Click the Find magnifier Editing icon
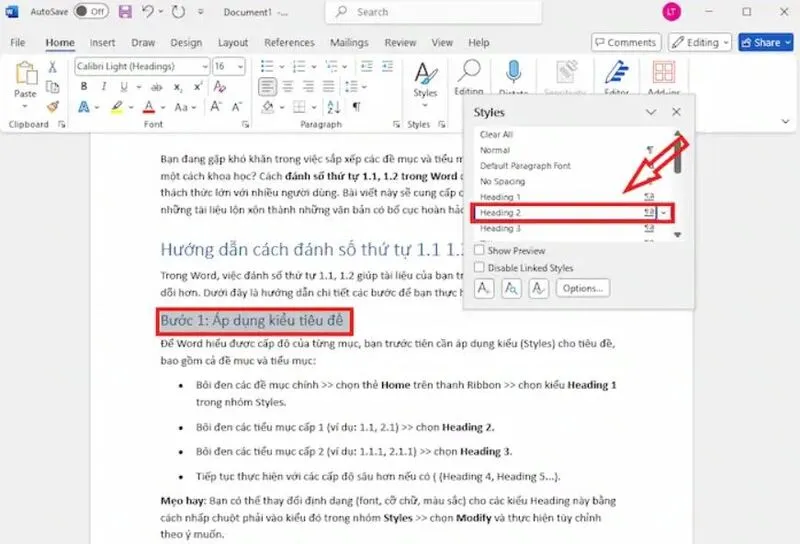 (469, 71)
